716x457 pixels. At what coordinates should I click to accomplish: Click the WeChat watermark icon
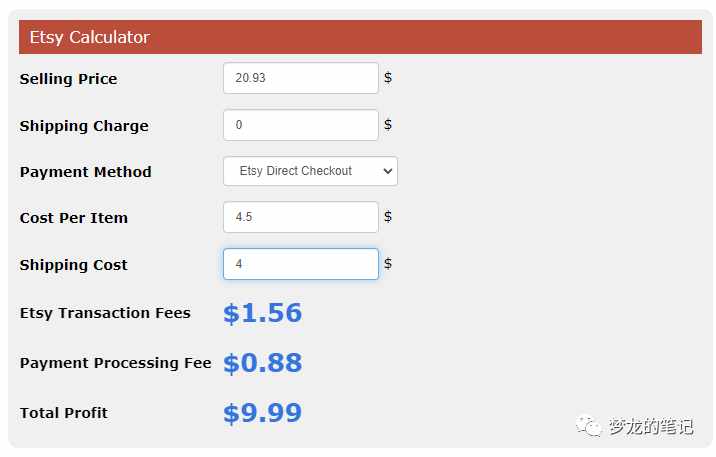(x=589, y=426)
